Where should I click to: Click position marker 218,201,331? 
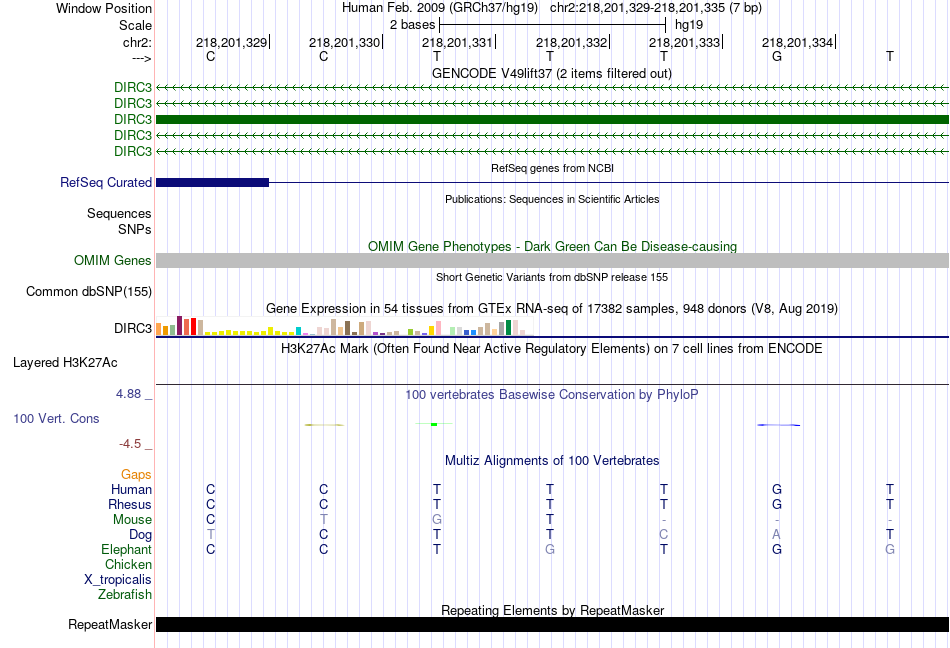(457, 42)
